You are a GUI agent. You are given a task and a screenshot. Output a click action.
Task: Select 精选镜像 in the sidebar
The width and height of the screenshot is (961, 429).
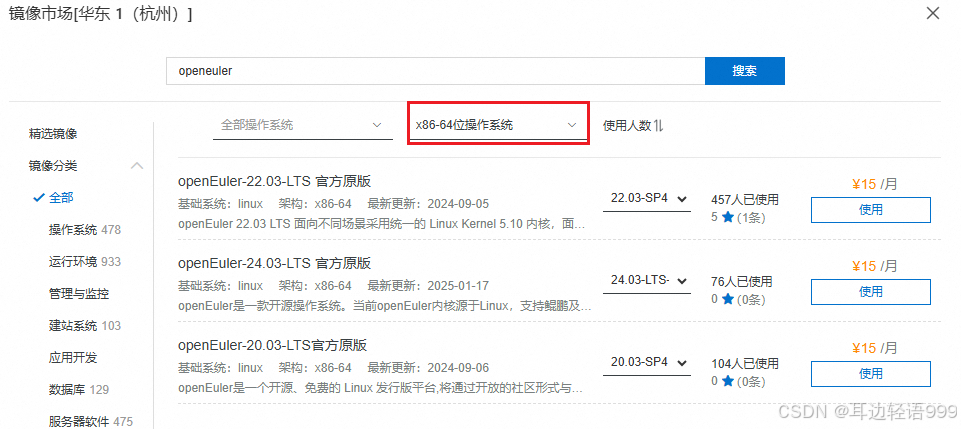click(x=53, y=134)
